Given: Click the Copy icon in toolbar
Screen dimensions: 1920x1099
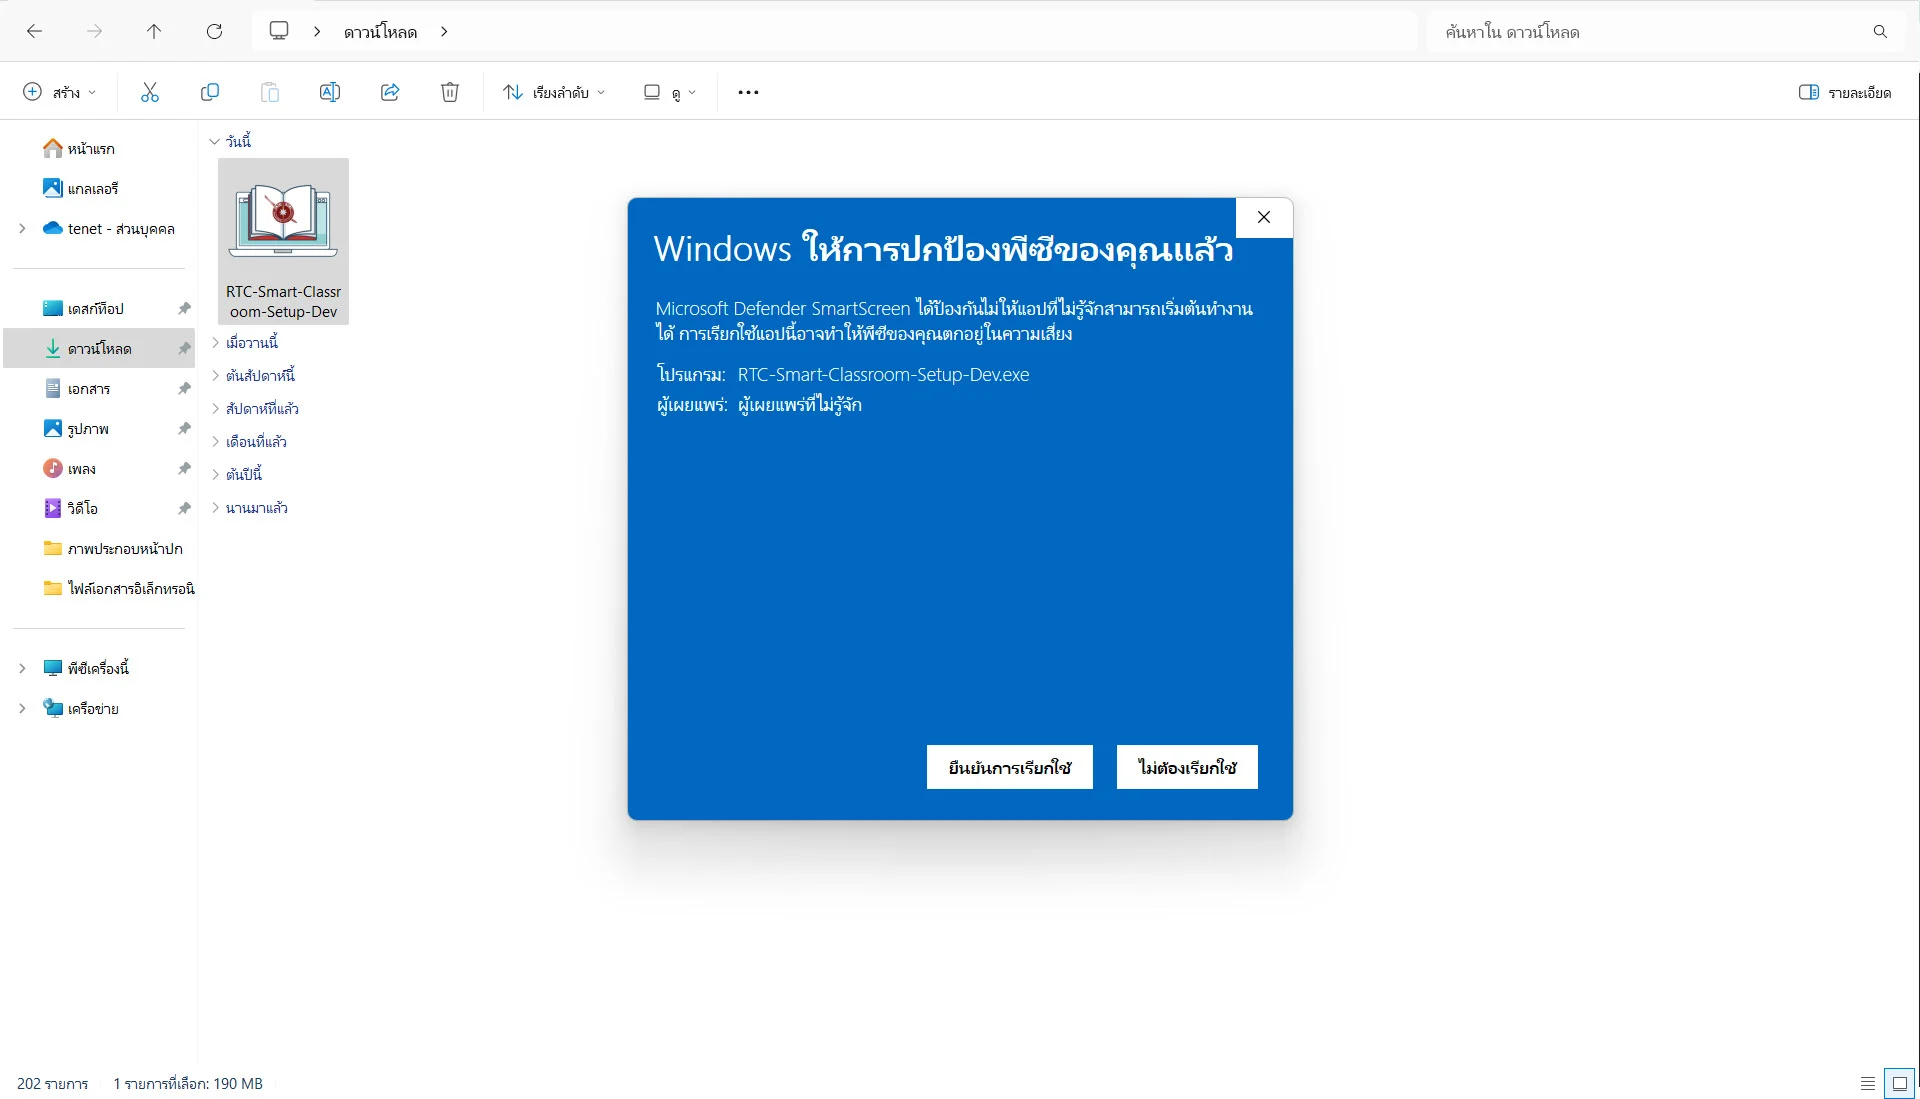Looking at the screenshot, I should pos(210,92).
